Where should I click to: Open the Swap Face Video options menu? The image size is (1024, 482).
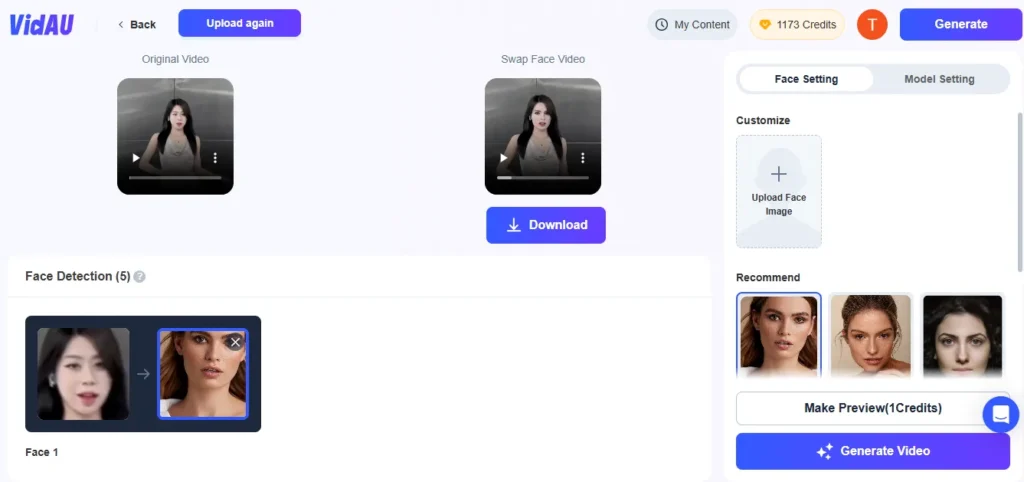(x=583, y=158)
